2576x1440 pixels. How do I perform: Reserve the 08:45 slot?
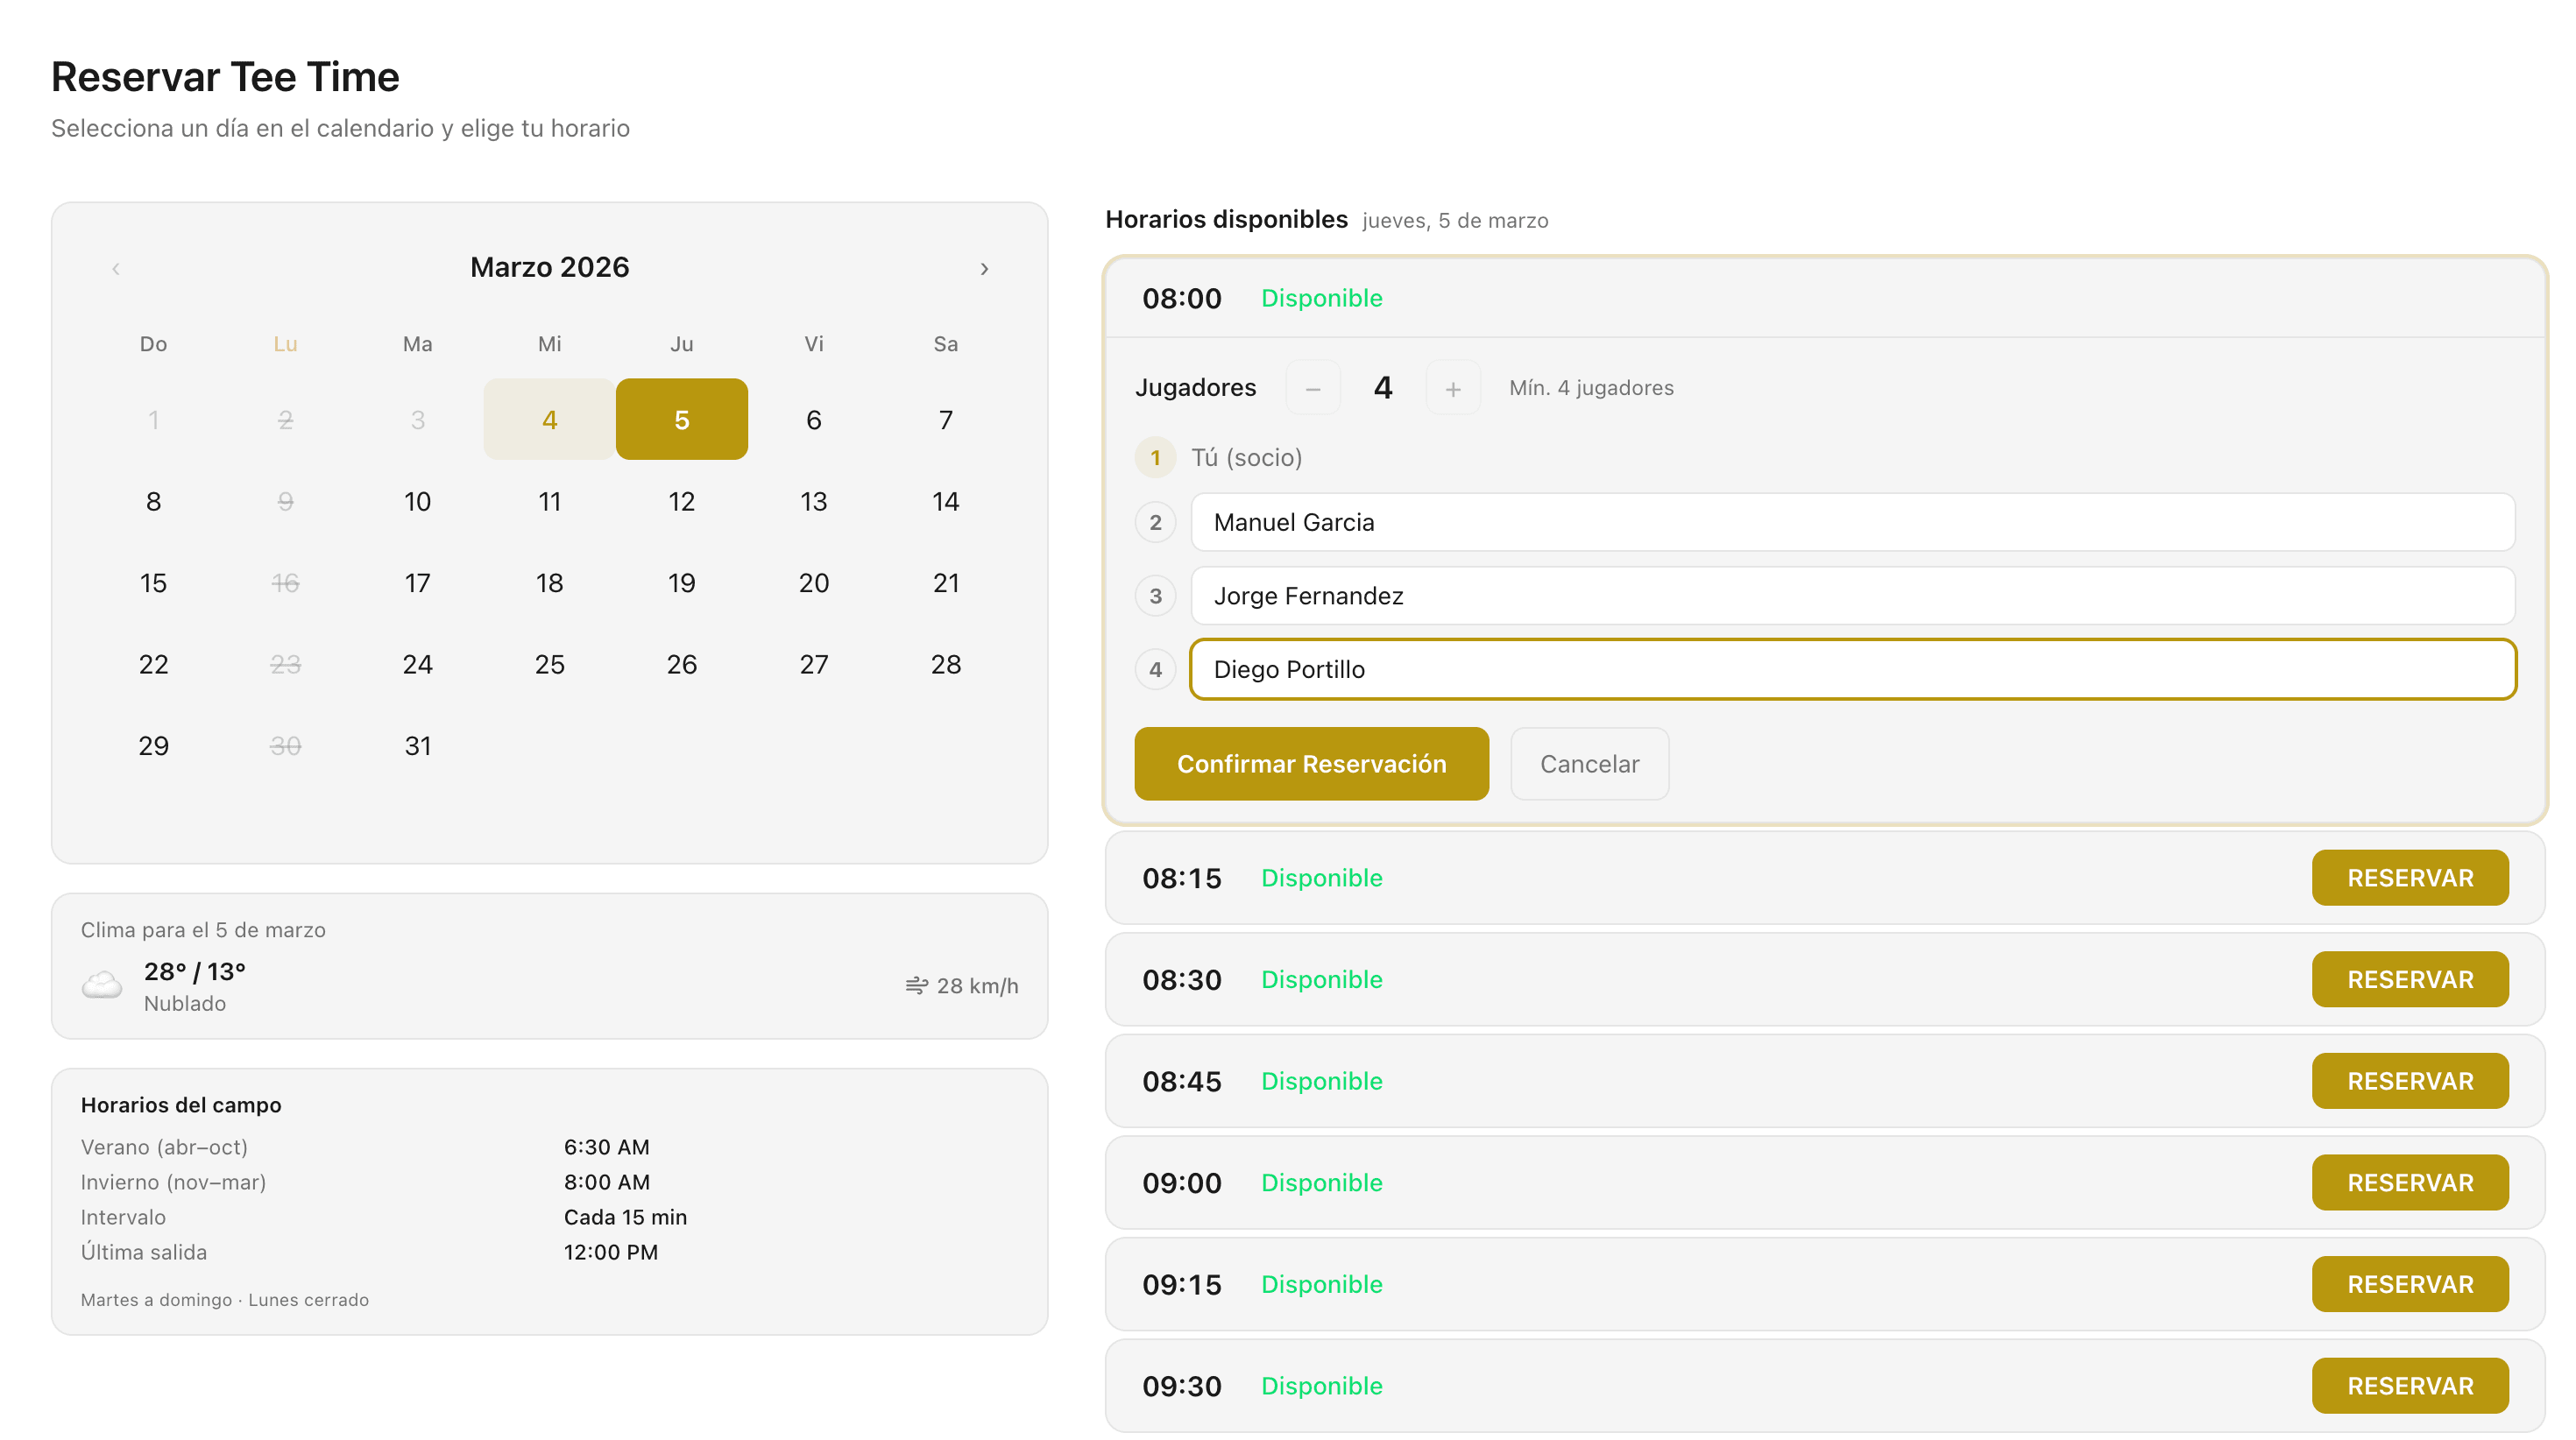point(2410,1081)
